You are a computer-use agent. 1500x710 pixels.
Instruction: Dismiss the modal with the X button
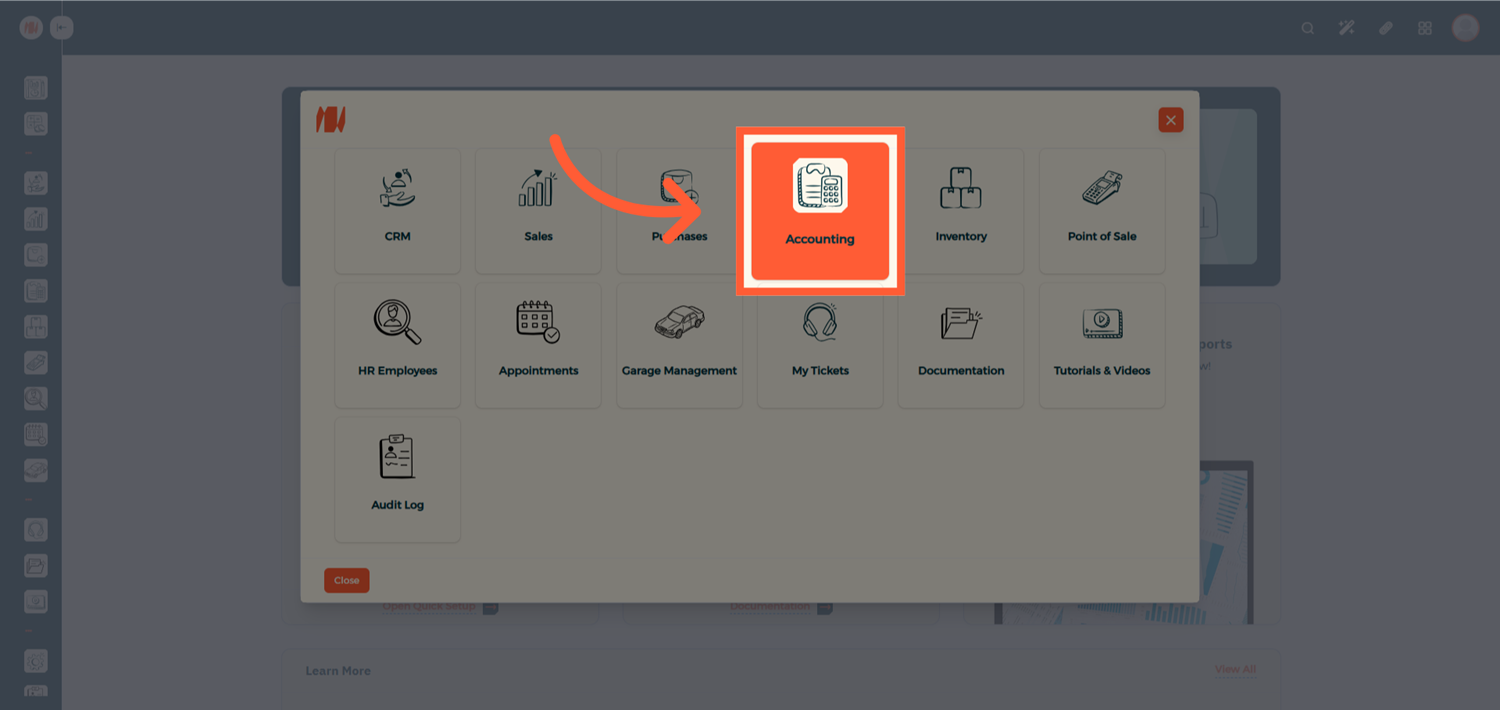(1170, 120)
